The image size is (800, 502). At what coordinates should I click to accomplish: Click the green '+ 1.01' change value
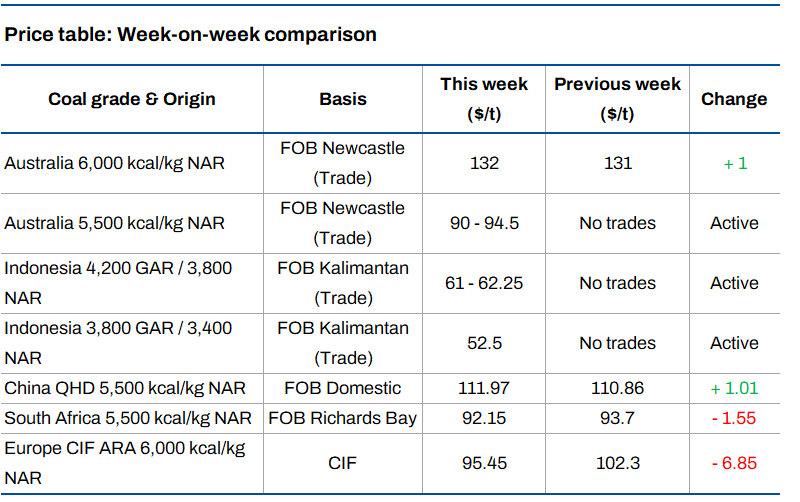[x=734, y=388]
